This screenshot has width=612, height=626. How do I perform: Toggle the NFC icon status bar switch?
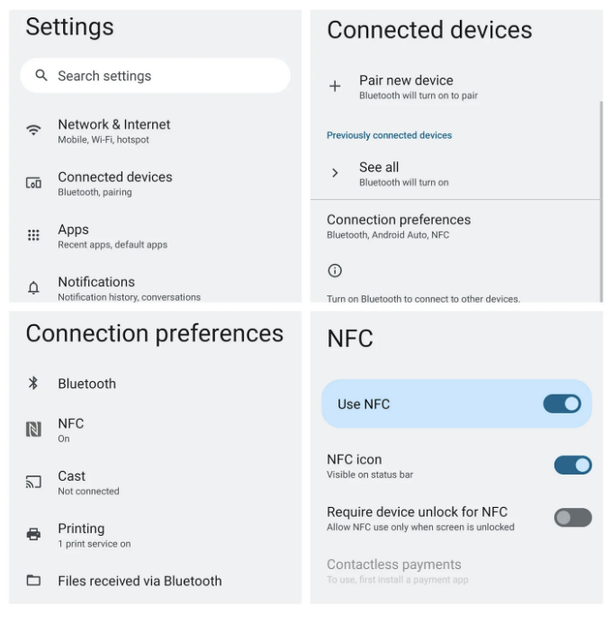point(572,465)
